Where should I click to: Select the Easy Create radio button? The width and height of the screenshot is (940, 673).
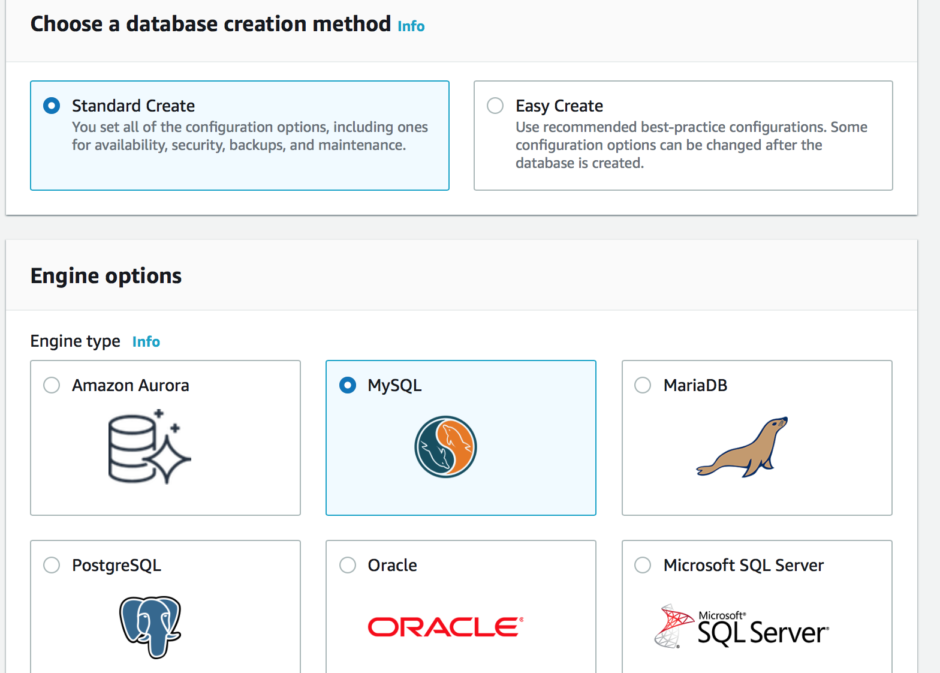pyautogui.click(x=495, y=106)
